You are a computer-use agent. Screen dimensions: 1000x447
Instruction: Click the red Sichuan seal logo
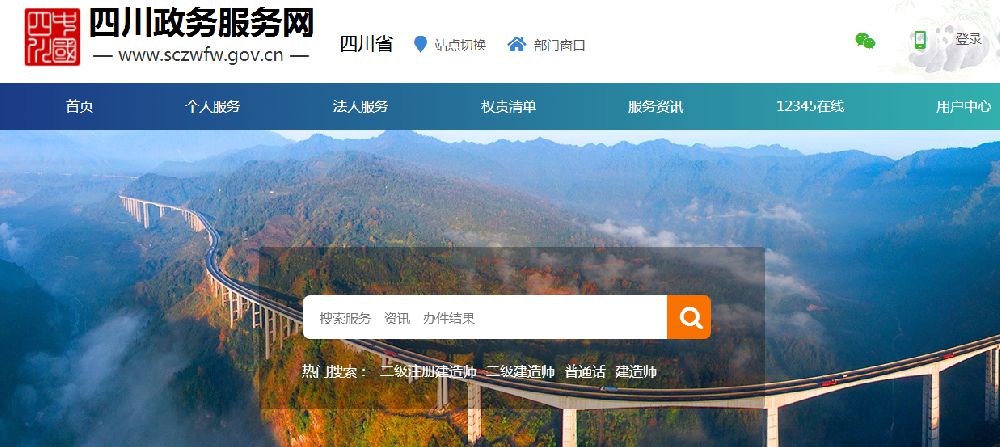[52, 37]
